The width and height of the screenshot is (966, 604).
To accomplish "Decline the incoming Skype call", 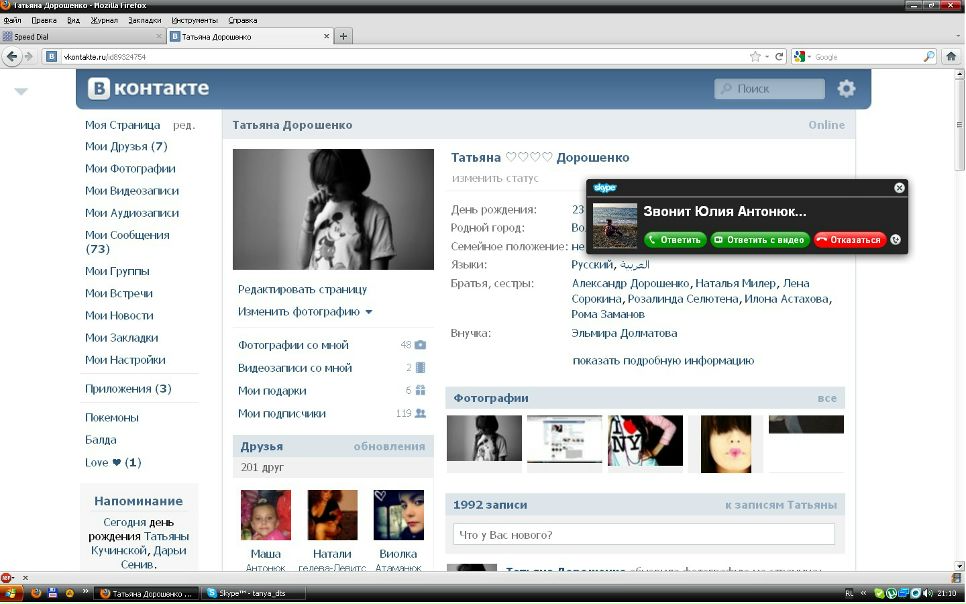I will [x=849, y=240].
